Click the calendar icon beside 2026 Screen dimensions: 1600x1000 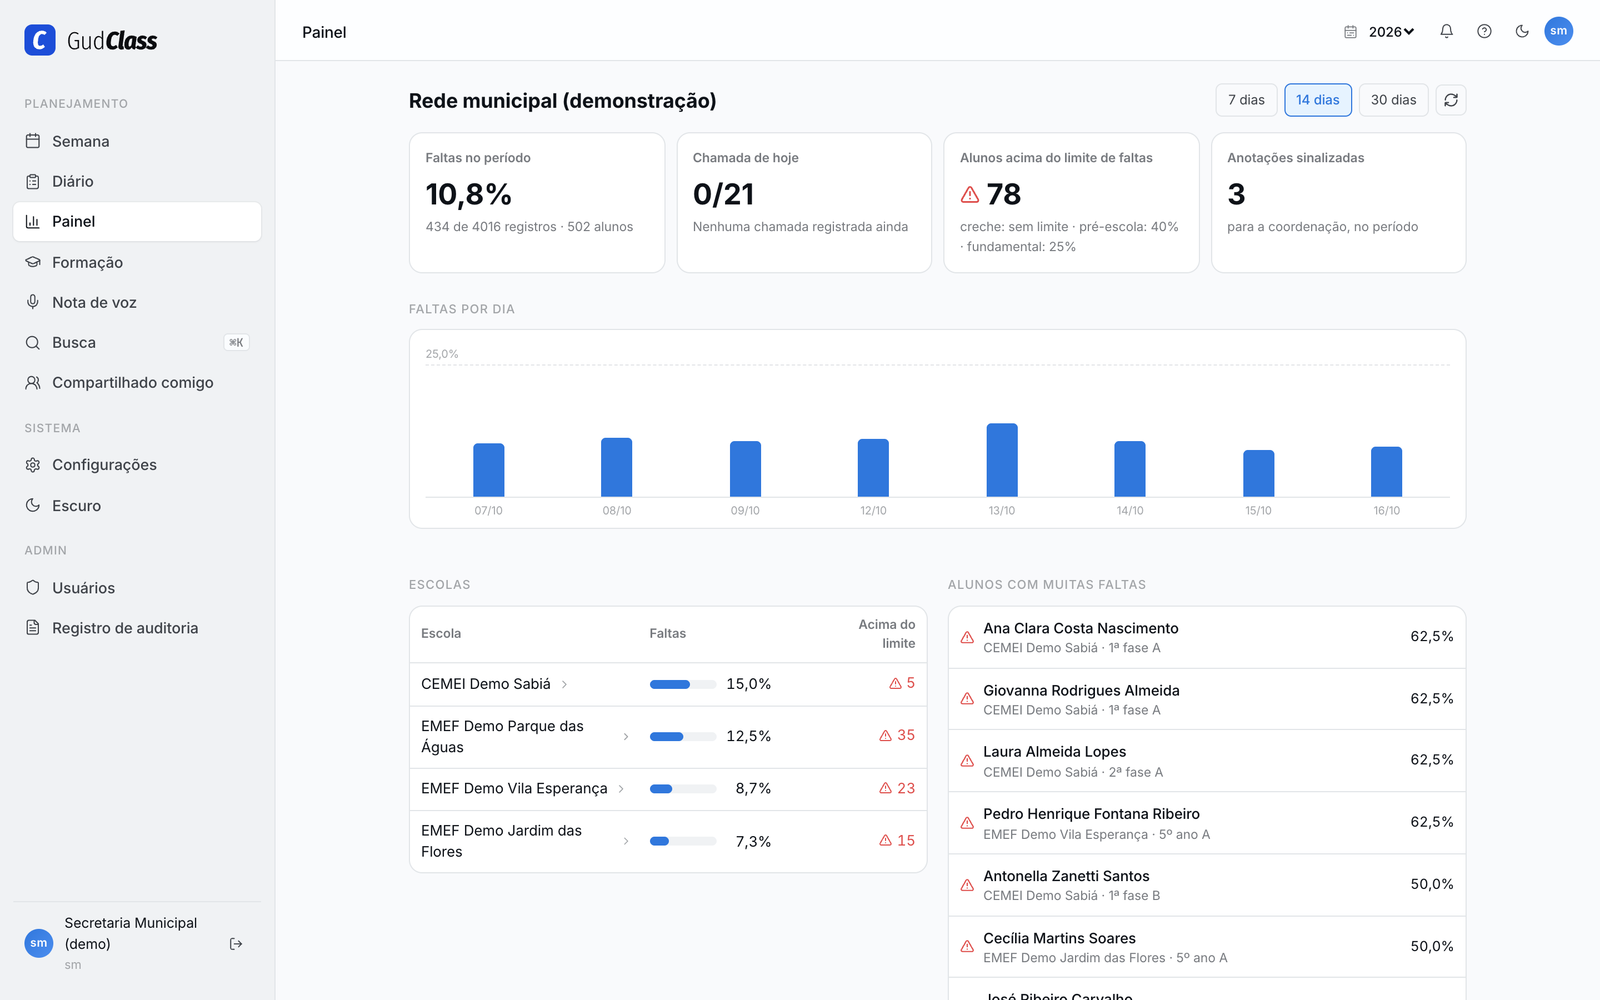coord(1350,32)
